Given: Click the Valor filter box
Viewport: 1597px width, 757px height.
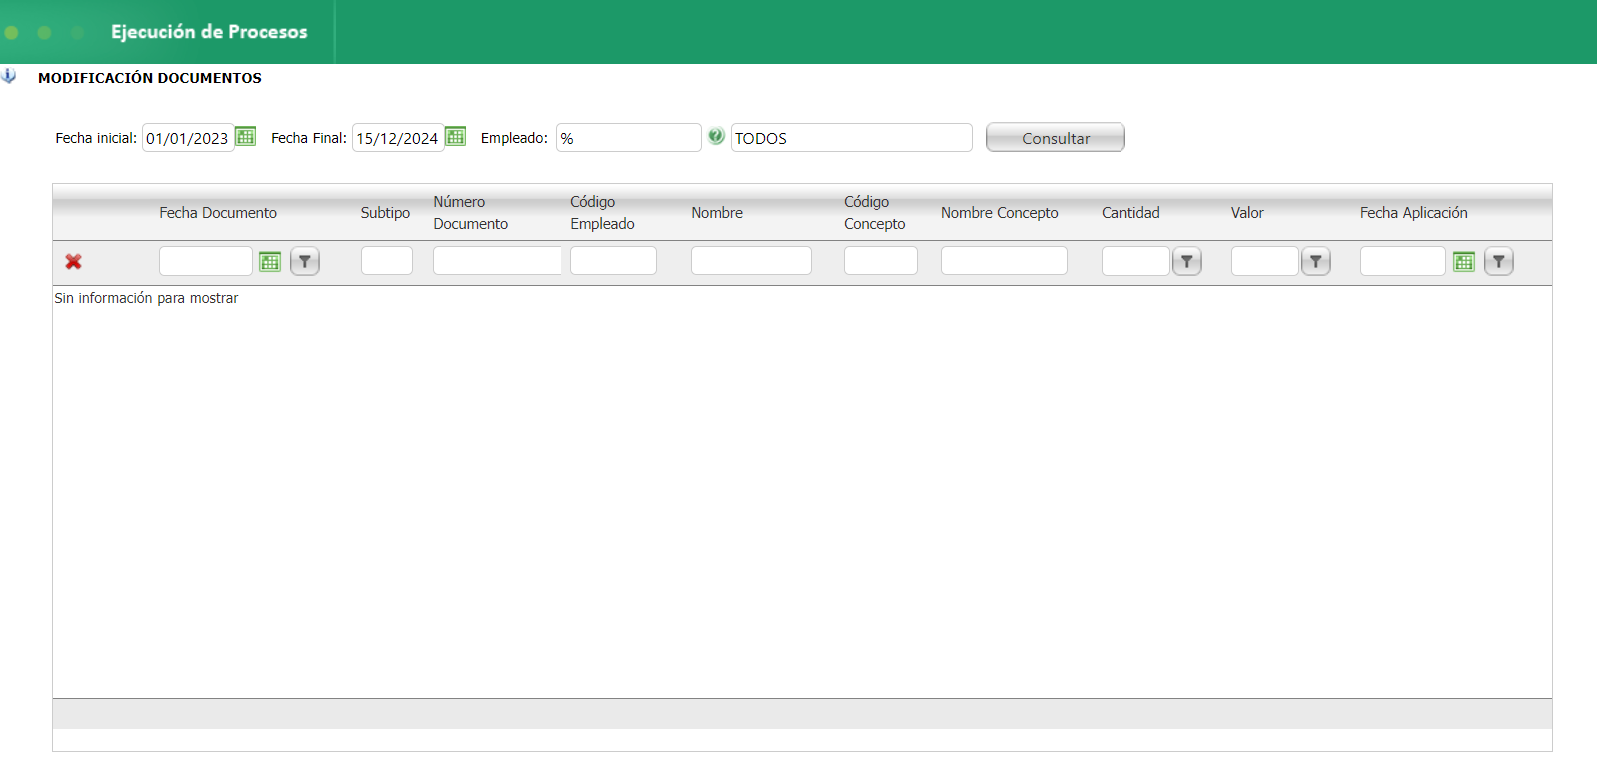Looking at the screenshot, I should (x=1265, y=261).
